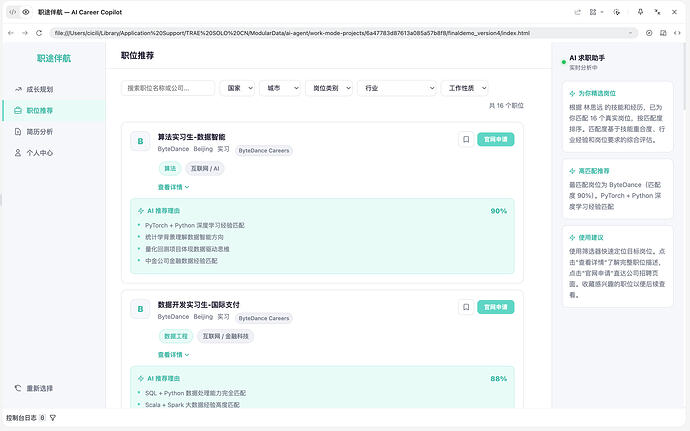Click the element inspector icon in title bar

pyautogui.click(x=617, y=12)
